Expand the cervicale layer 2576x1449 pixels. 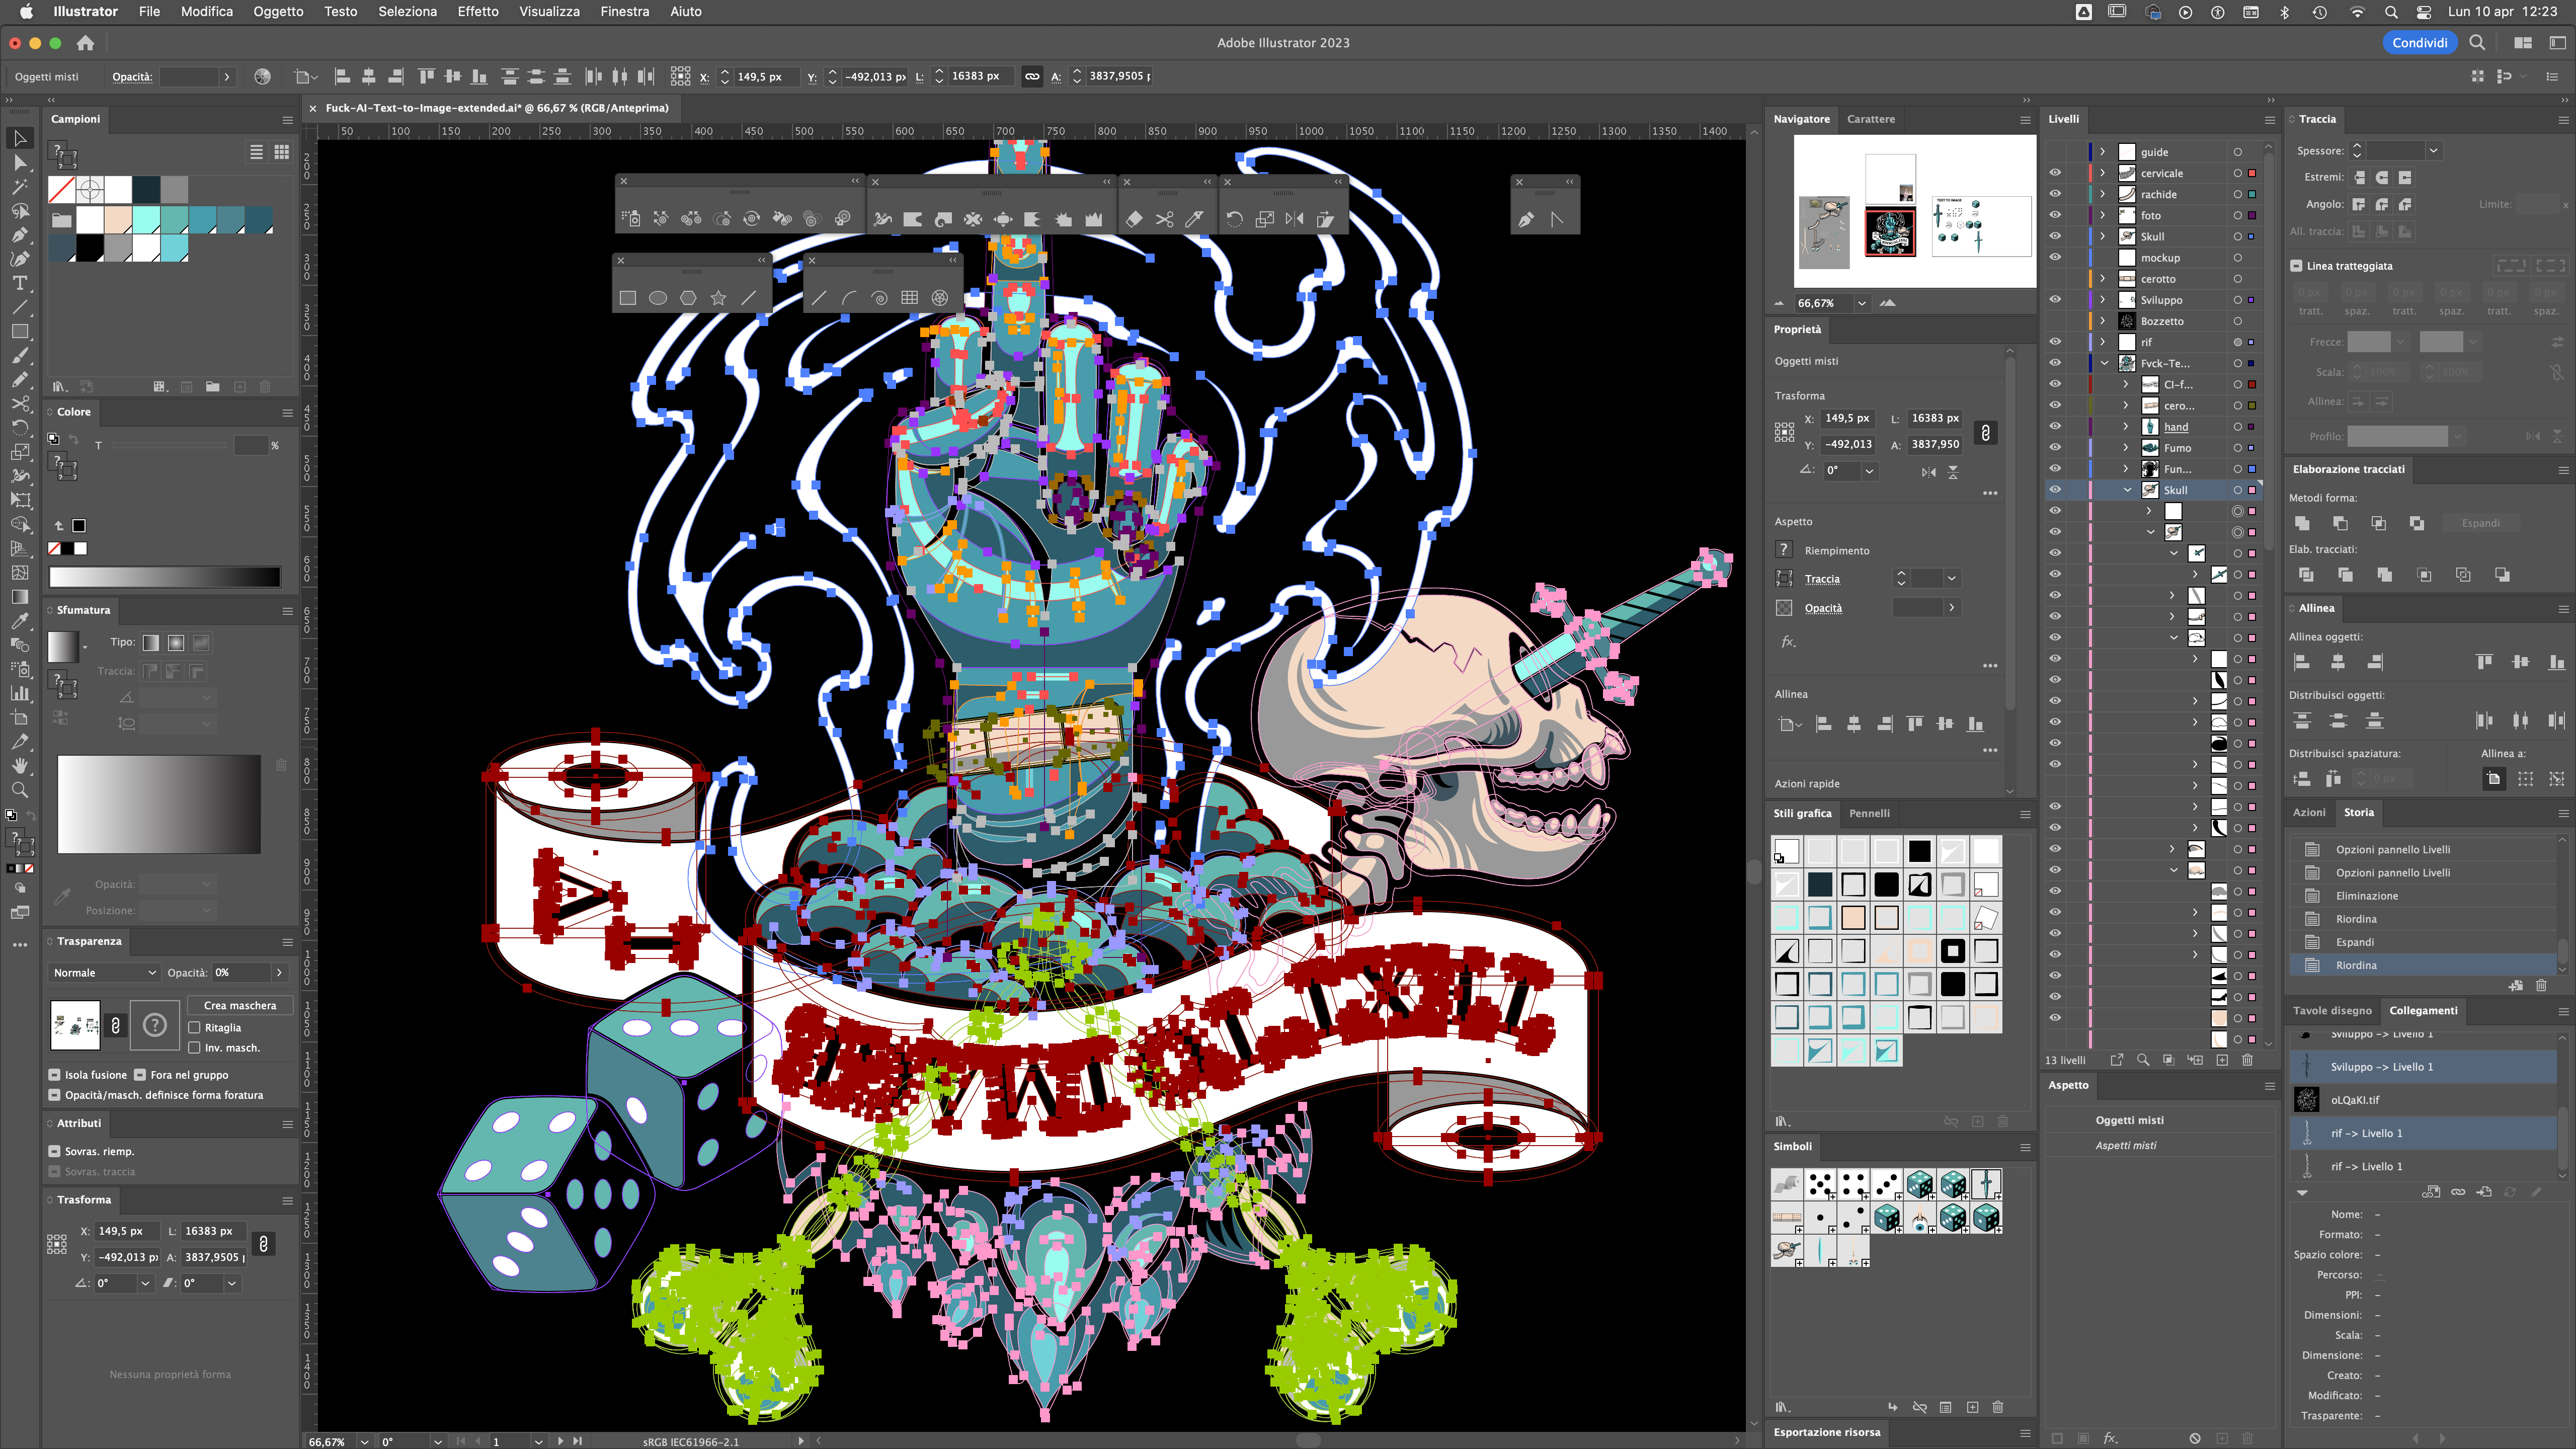[x=2102, y=173]
